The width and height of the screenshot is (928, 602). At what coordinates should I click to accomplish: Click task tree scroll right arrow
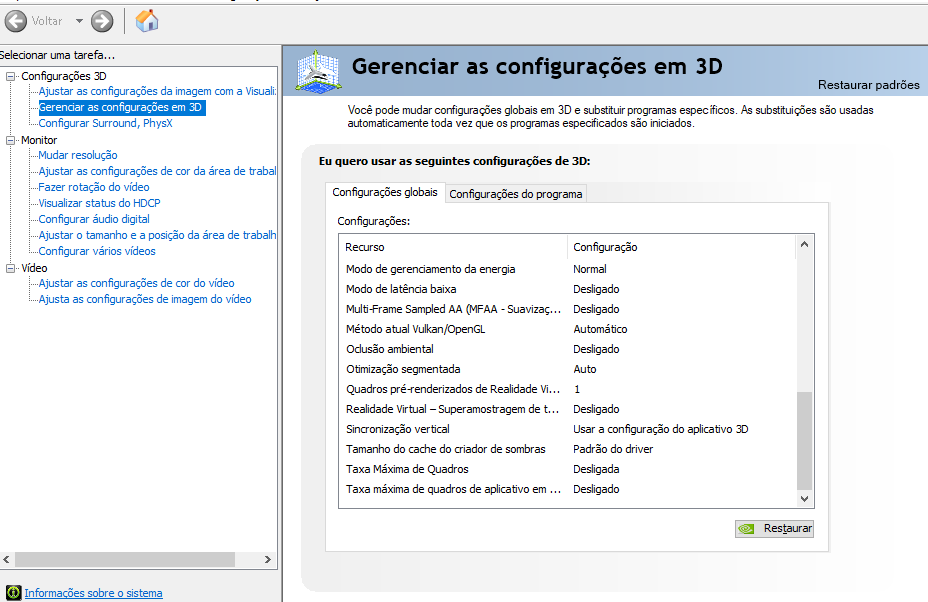268,559
